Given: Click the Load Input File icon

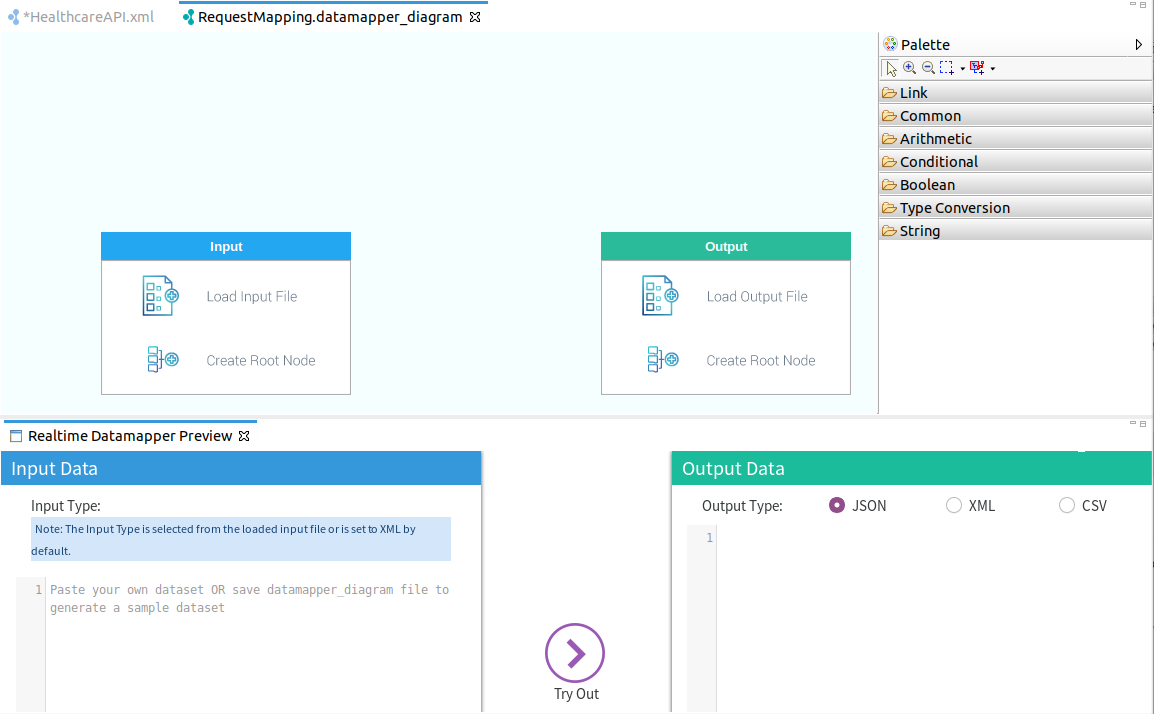Looking at the screenshot, I should point(160,295).
